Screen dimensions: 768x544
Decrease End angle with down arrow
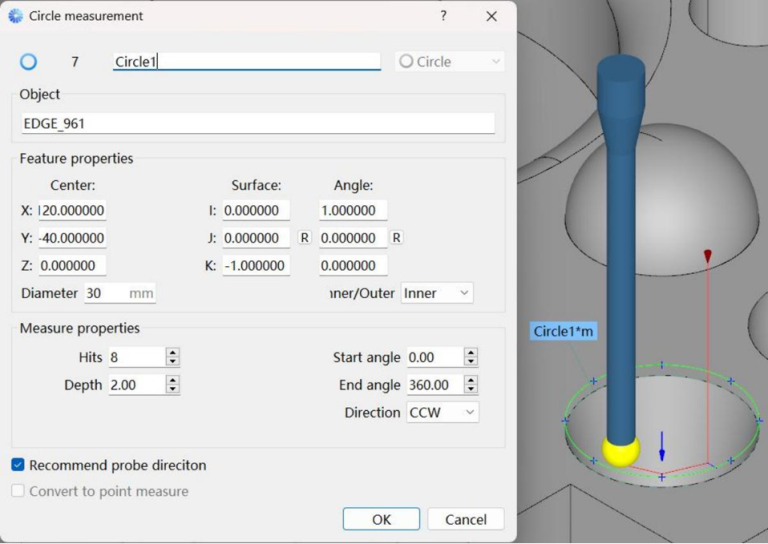471,390
